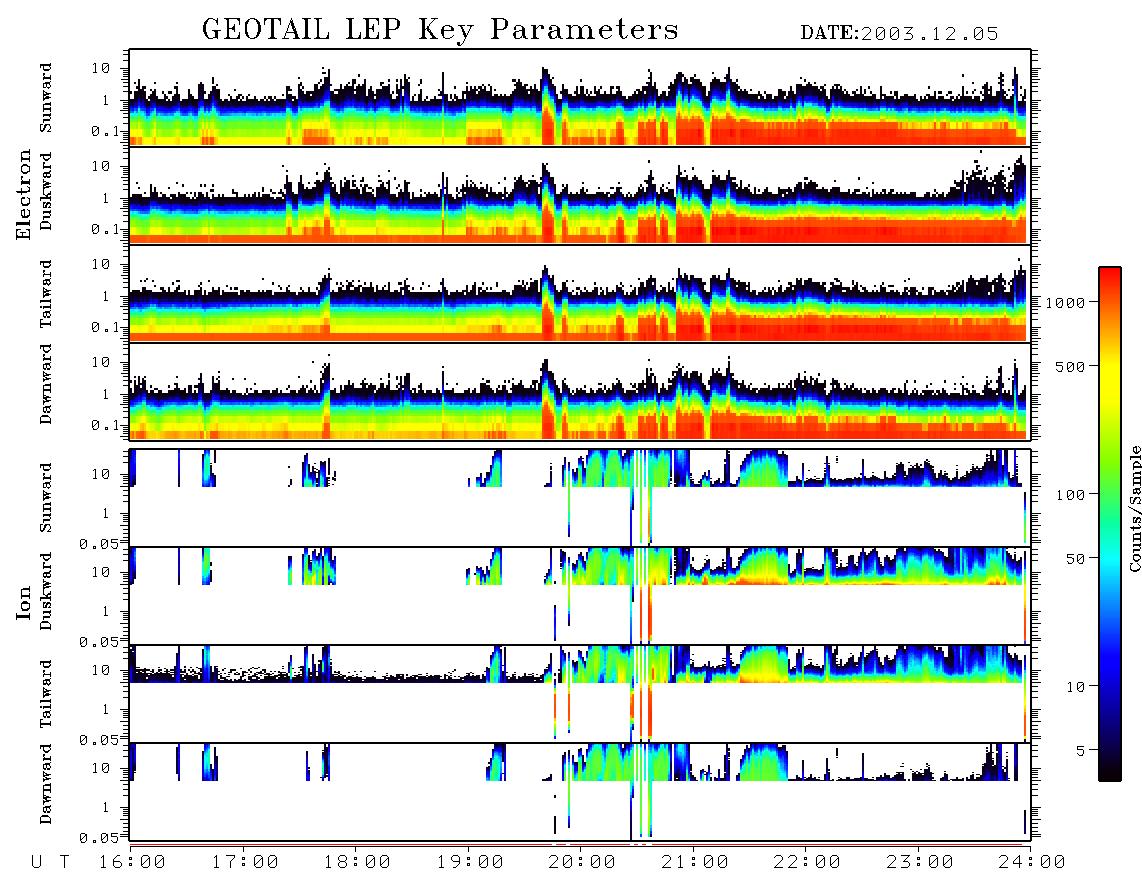This screenshot has width=1142, height=880.
Task: Click the "100" color bar value
Action: pos(1070,495)
